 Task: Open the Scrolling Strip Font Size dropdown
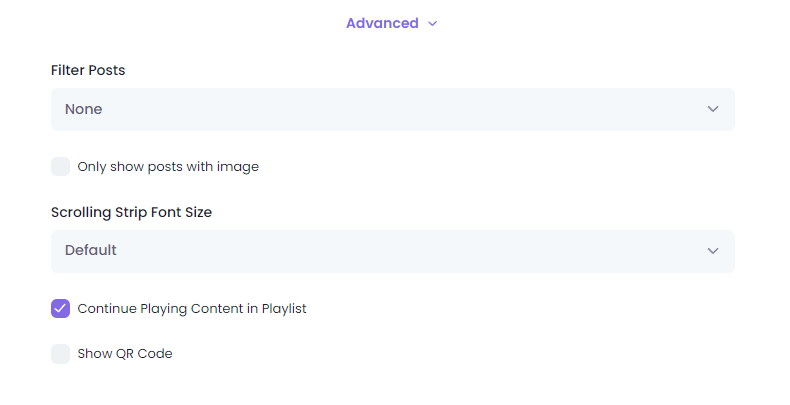pos(392,251)
